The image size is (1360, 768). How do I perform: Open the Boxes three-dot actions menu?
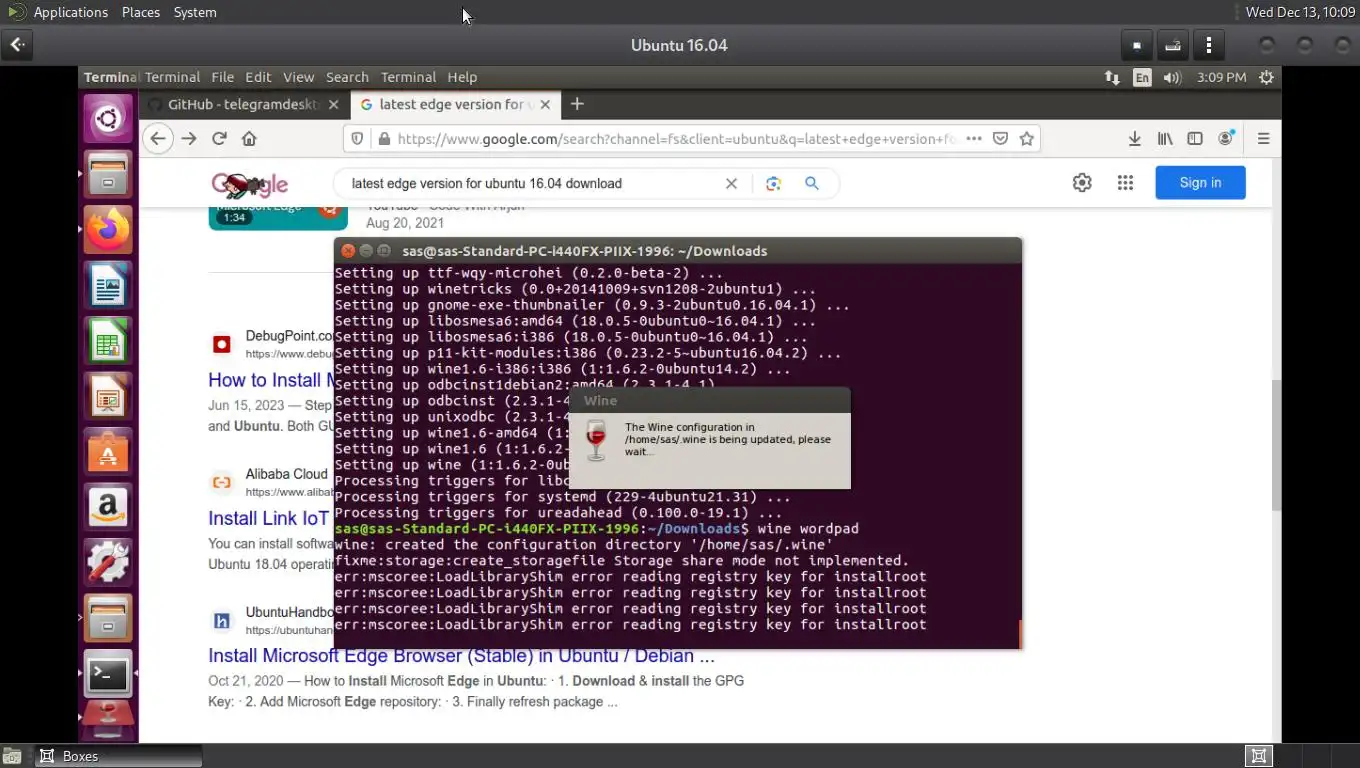[x=1209, y=45]
